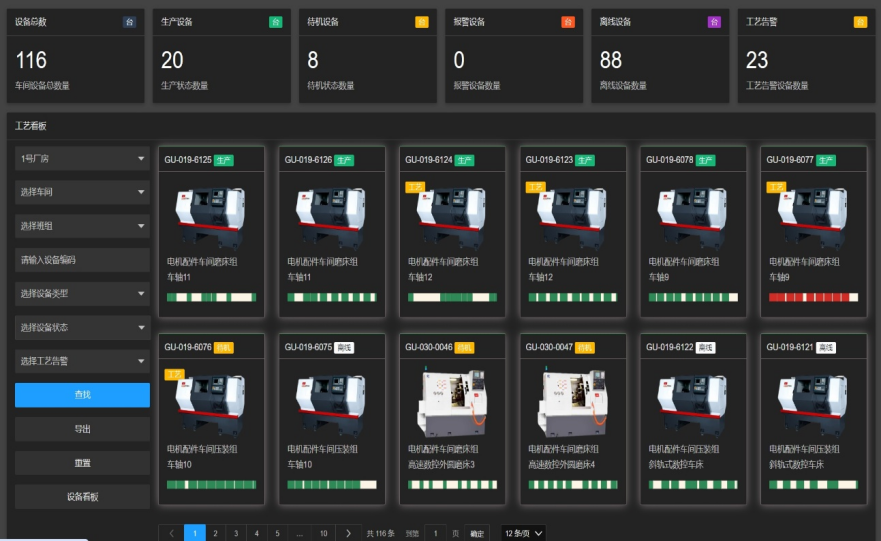Viewport: 881px width, 541px height.
Task: Open the 选择工艺告警 dropdown
Action: click(82, 361)
